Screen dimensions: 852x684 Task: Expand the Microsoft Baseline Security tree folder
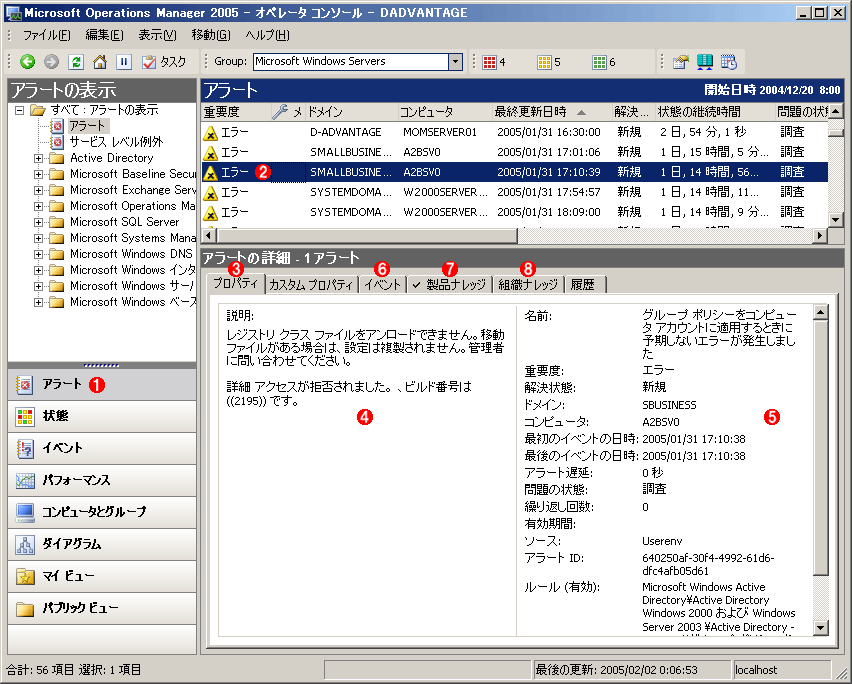pyautogui.click(x=38, y=174)
